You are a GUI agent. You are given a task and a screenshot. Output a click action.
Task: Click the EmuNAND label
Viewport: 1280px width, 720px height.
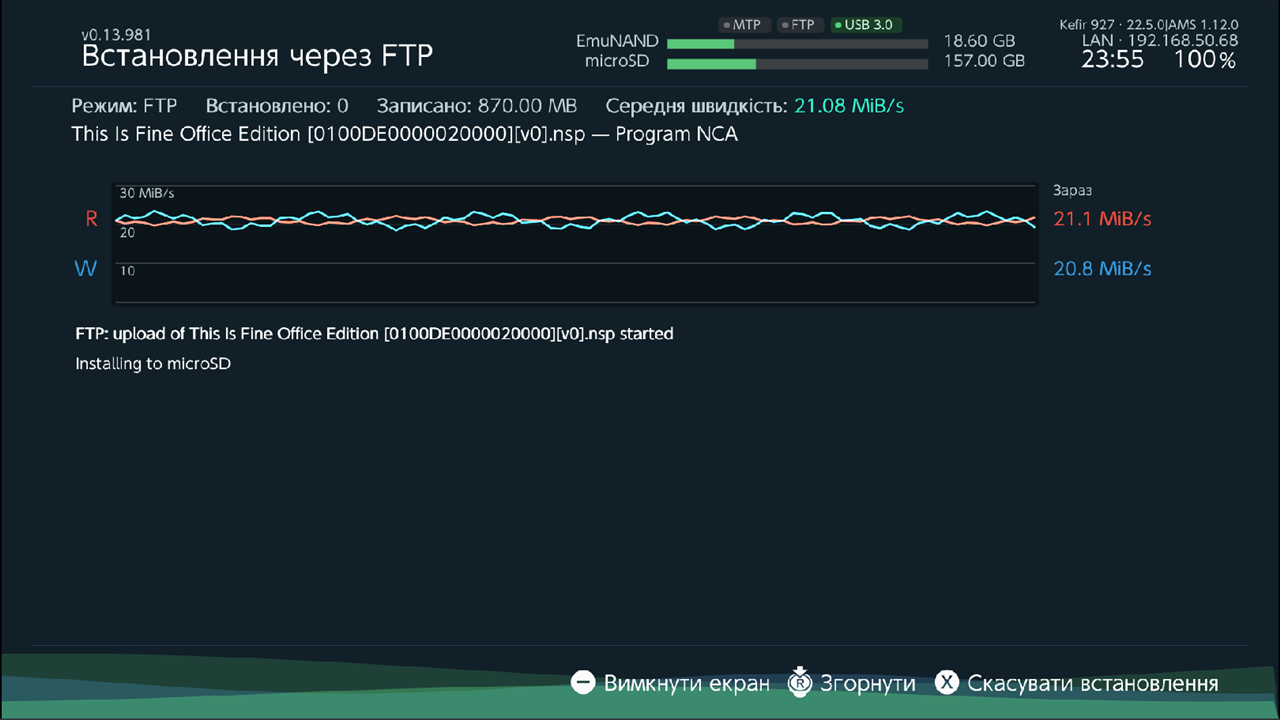(x=617, y=42)
